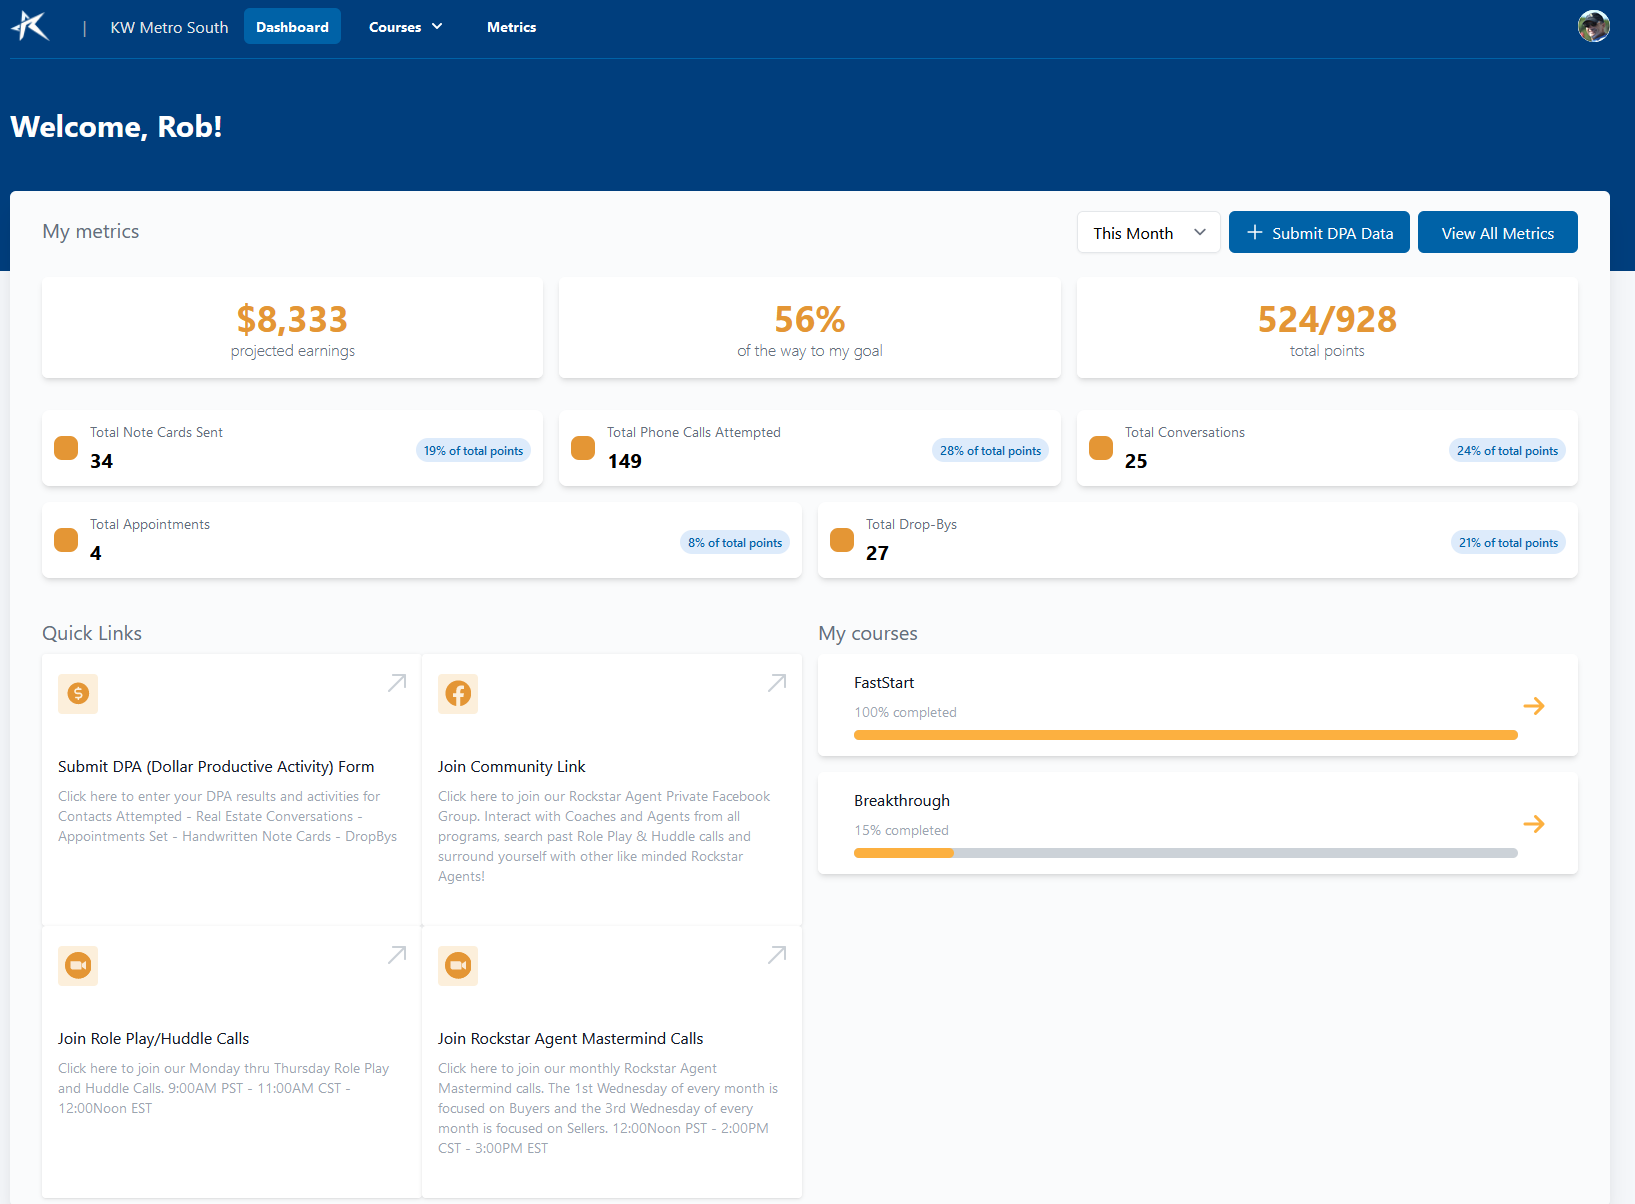
Task: Select the Total Phone Calls Attempted metric card
Action: click(x=809, y=448)
